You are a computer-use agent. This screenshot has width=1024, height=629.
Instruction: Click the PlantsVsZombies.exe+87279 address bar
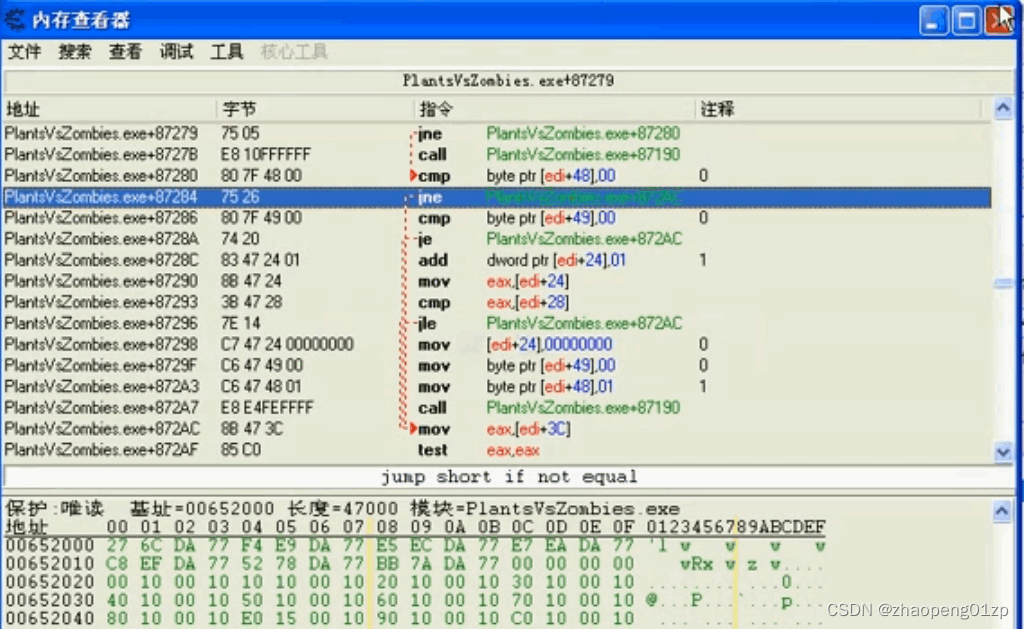[508, 80]
